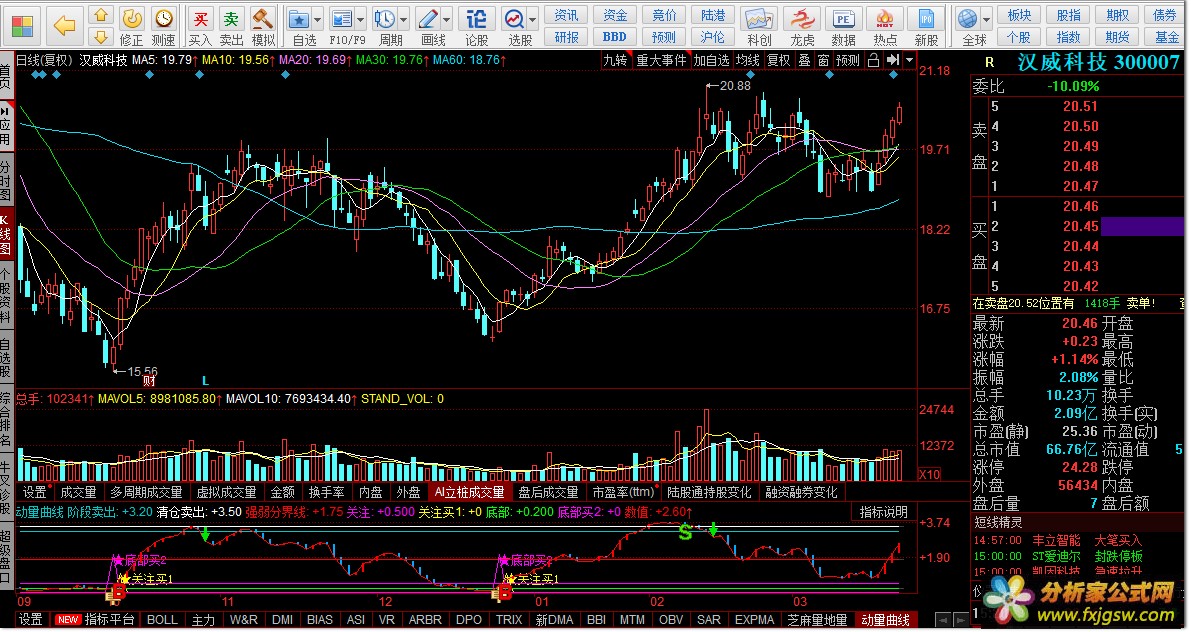Expand the 全球 dropdown arrow
This screenshot has width=1191, height=632.
[x=987, y=18]
